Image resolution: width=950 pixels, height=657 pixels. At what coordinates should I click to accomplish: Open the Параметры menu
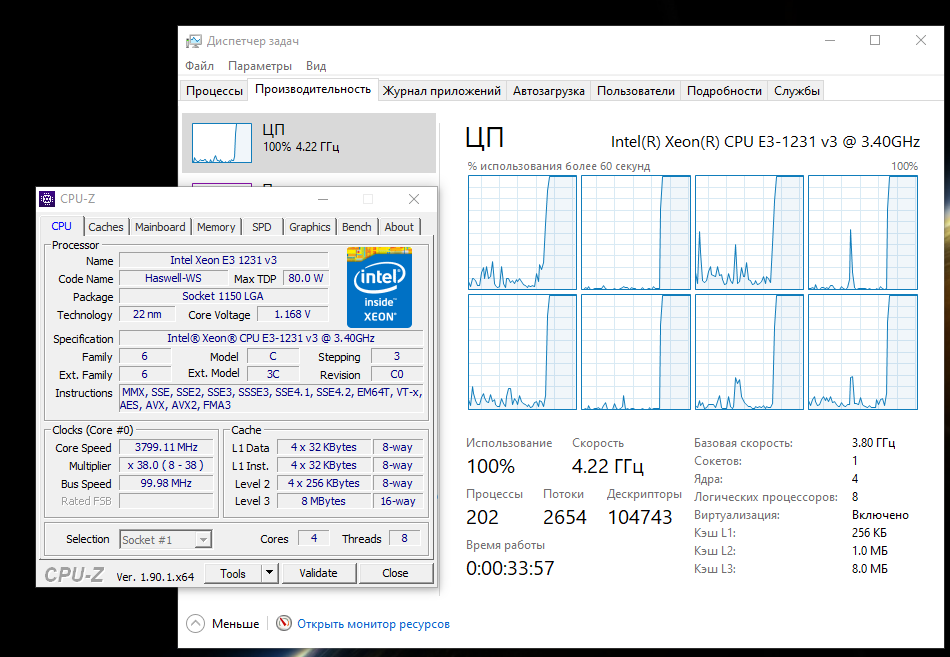point(259,65)
